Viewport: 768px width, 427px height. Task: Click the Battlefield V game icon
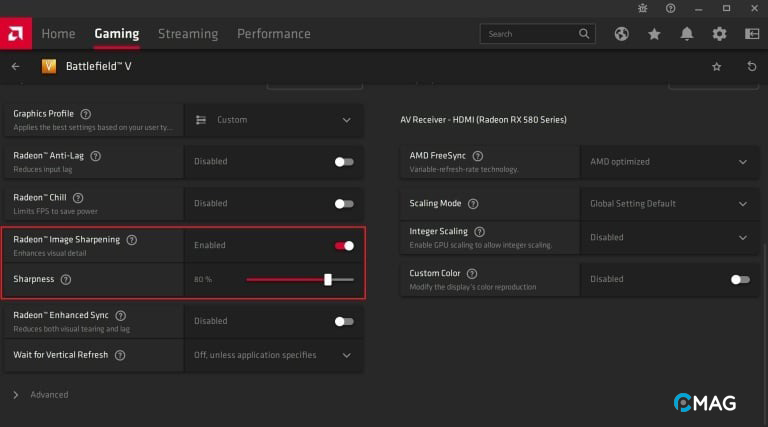48,66
